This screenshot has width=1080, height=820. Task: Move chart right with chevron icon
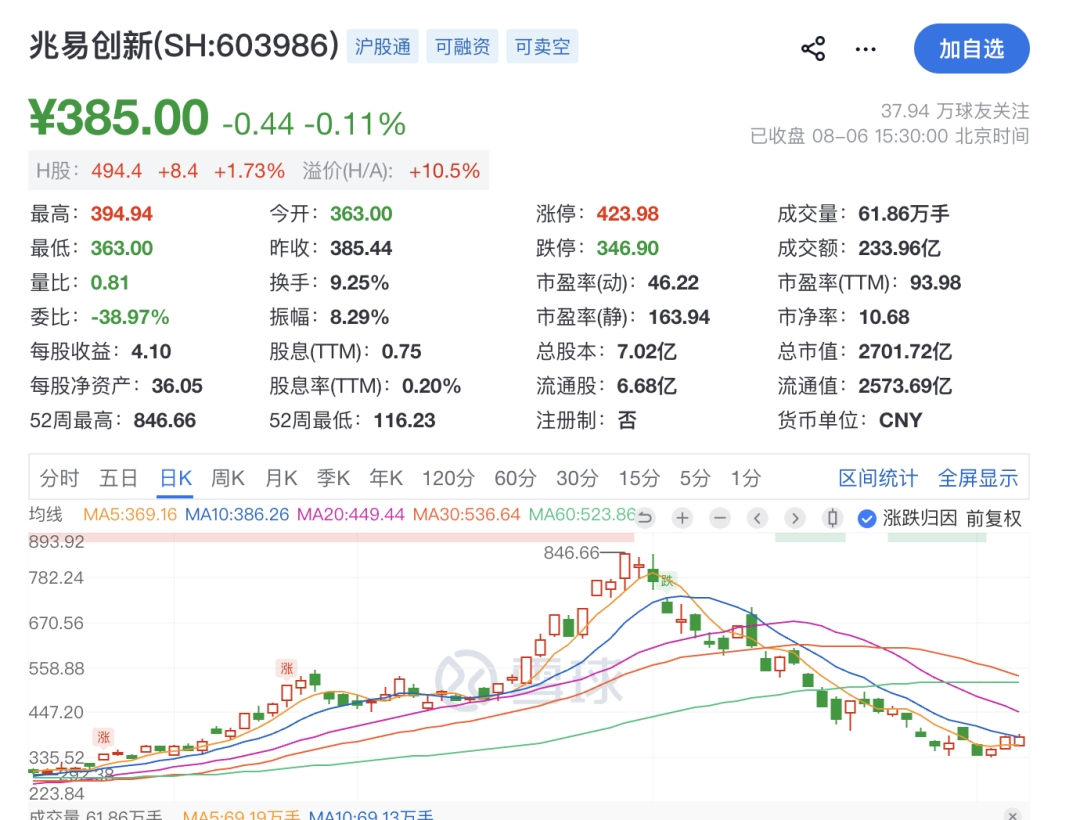[795, 518]
